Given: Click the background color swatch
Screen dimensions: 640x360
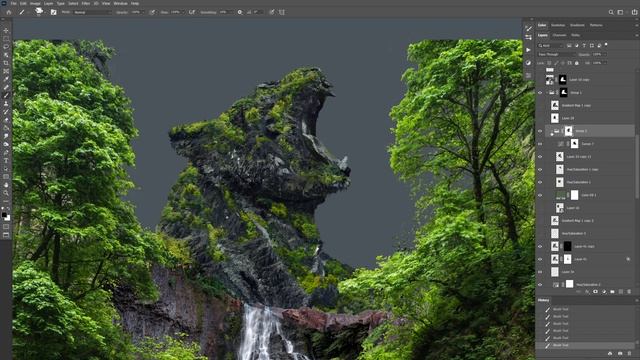Looking at the screenshot, I should (7, 218).
